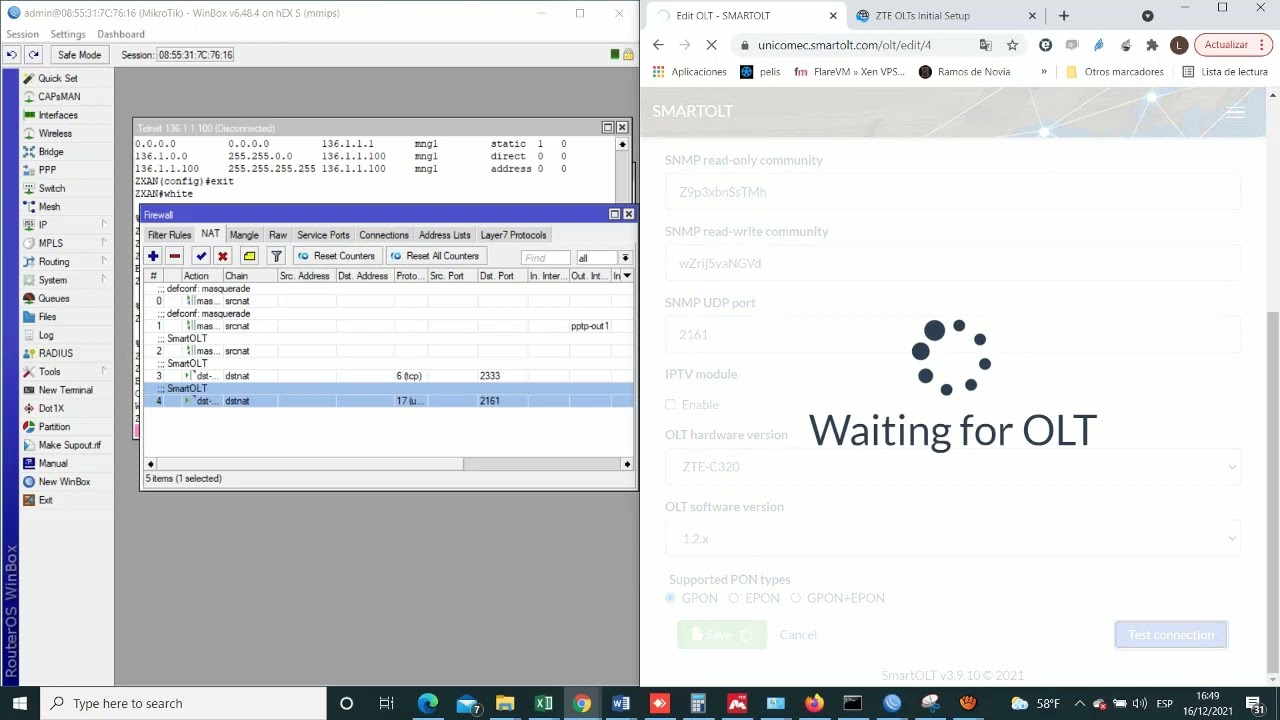Click the Reset Counters button
Screen dimensions: 1280x720
(x=336, y=256)
